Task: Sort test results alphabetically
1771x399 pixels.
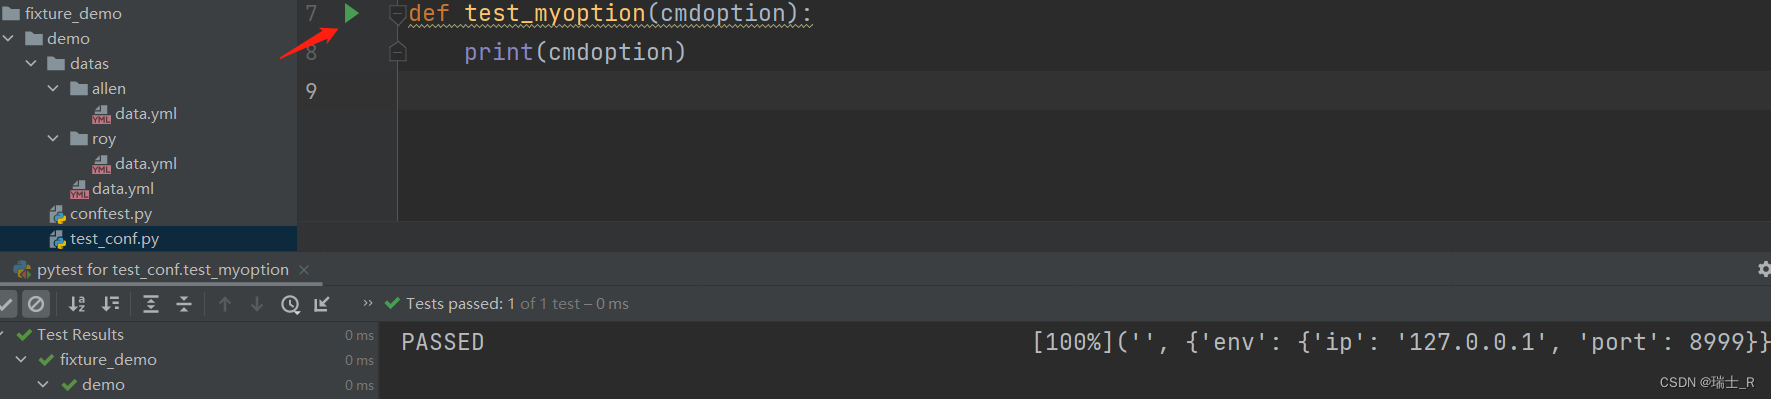Action: (77, 304)
